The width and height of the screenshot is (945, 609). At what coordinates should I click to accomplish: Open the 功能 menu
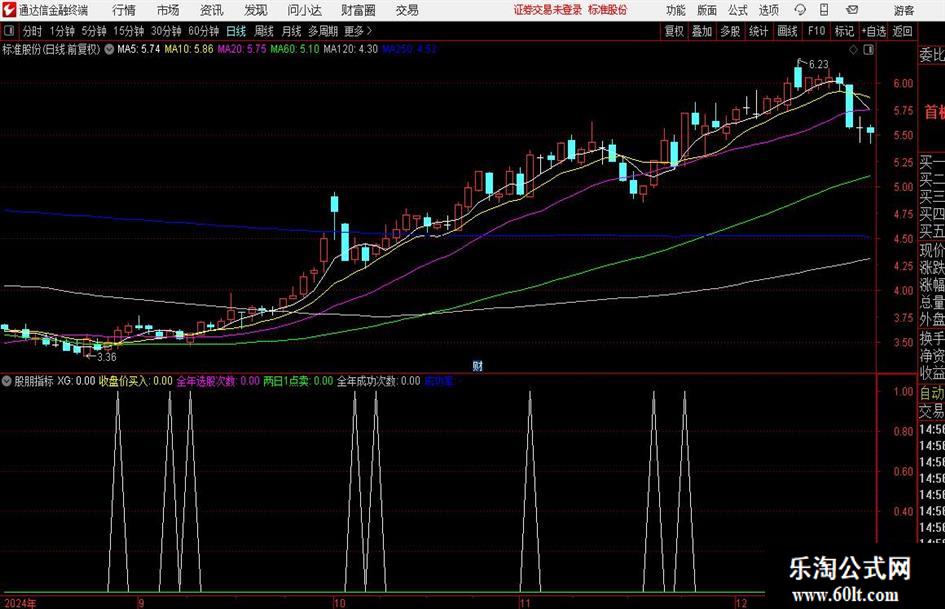click(676, 10)
